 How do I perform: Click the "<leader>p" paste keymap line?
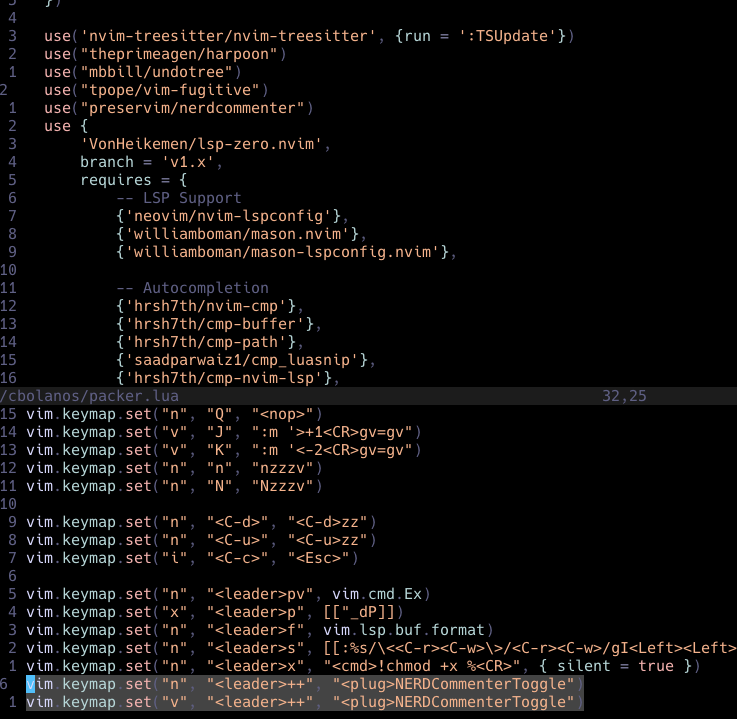coord(215,612)
